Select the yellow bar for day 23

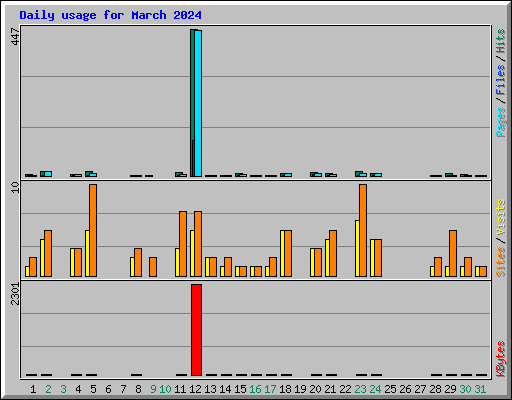click(x=357, y=248)
